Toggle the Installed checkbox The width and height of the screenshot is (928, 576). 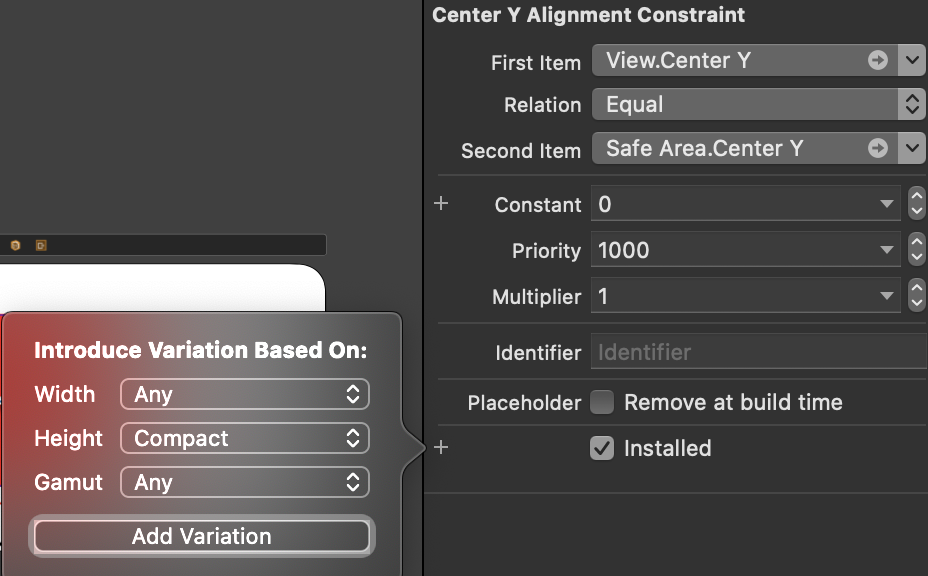(602, 448)
